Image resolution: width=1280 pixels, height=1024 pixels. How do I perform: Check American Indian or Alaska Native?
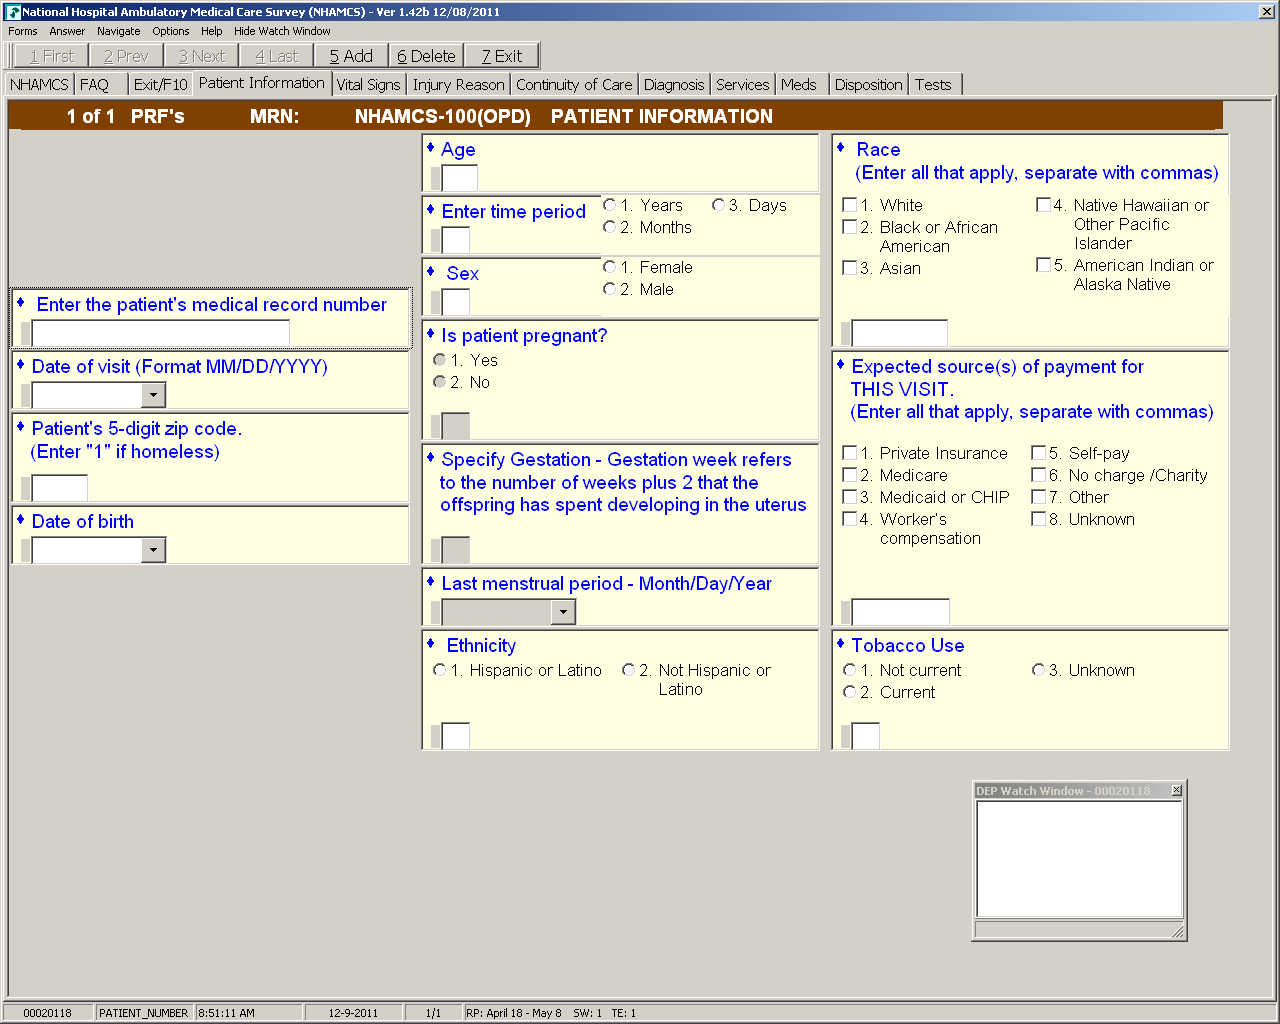pos(1043,265)
